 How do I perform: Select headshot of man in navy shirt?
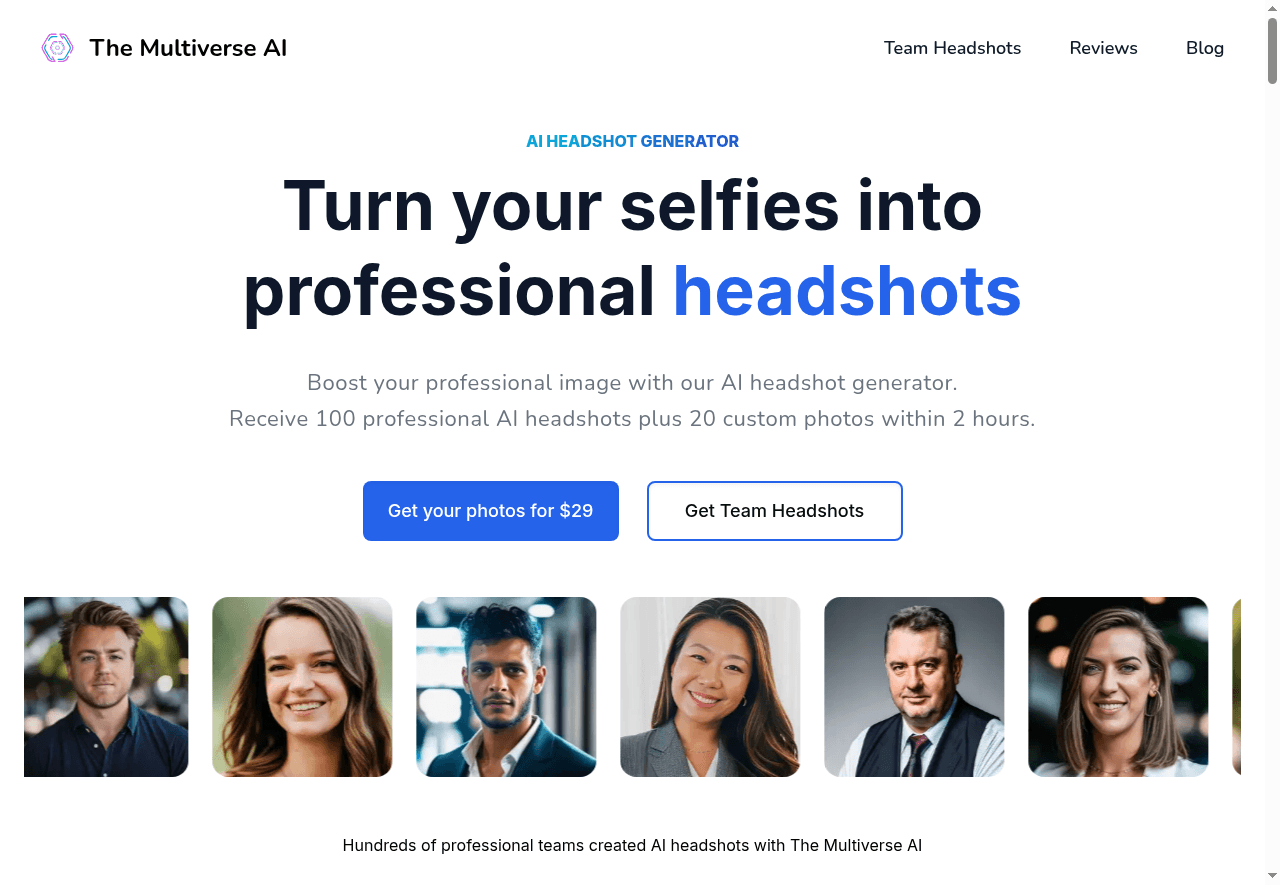point(106,687)
